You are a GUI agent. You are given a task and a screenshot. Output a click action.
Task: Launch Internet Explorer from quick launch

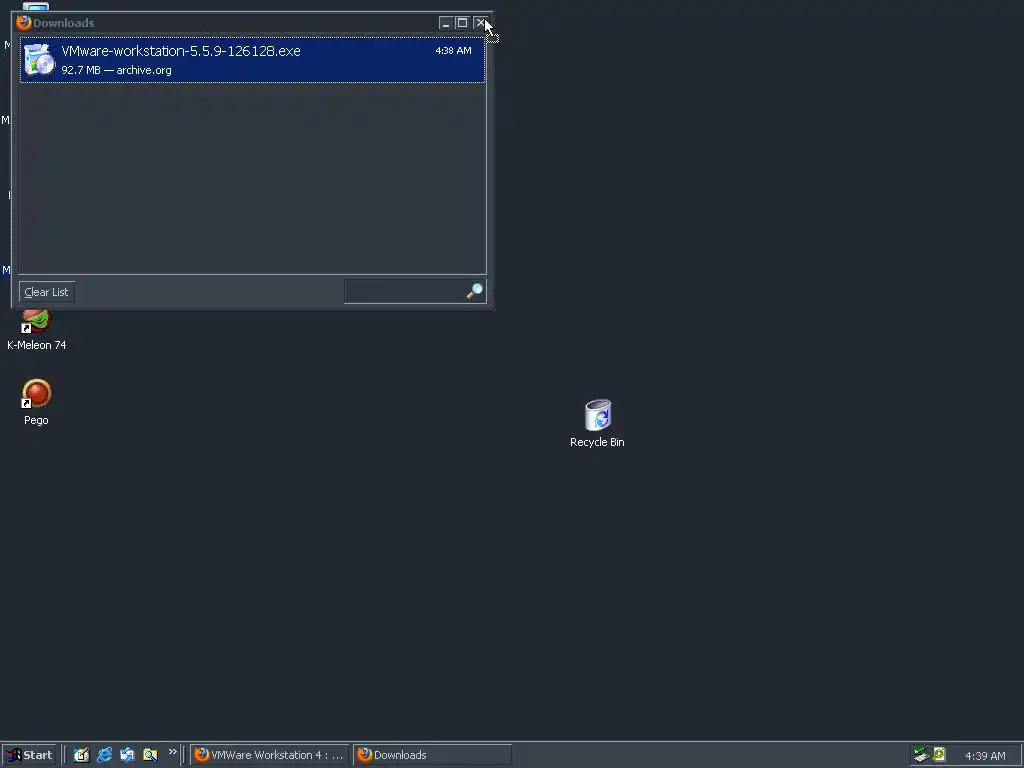[x=104, y=755]
